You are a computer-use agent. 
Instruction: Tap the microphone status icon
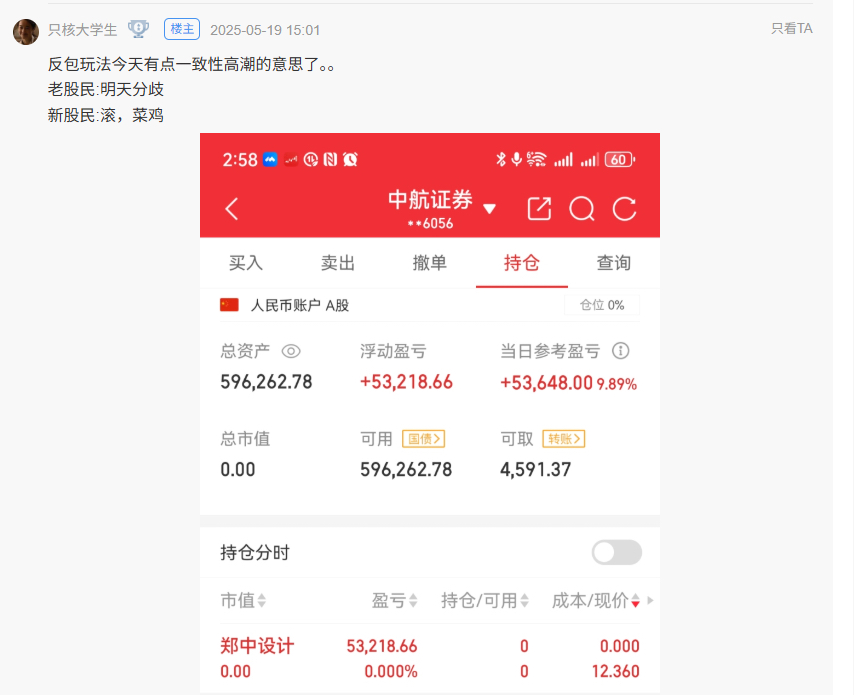[516, 159]
